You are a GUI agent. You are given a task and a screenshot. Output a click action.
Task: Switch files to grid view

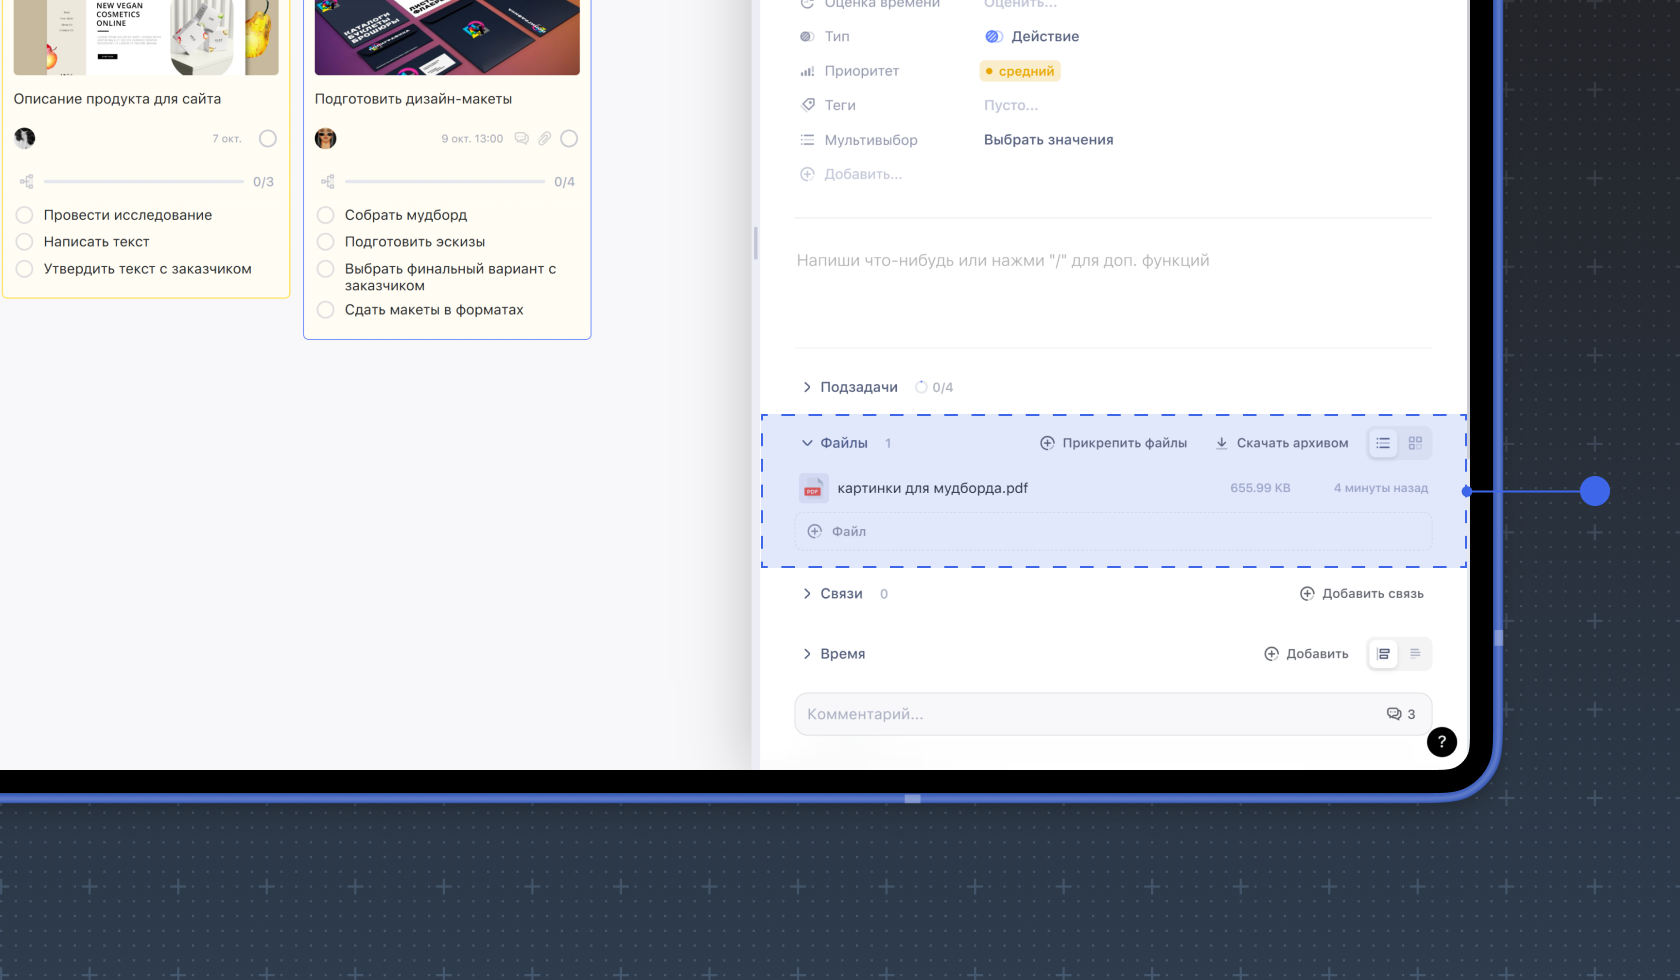point(1415,443)
